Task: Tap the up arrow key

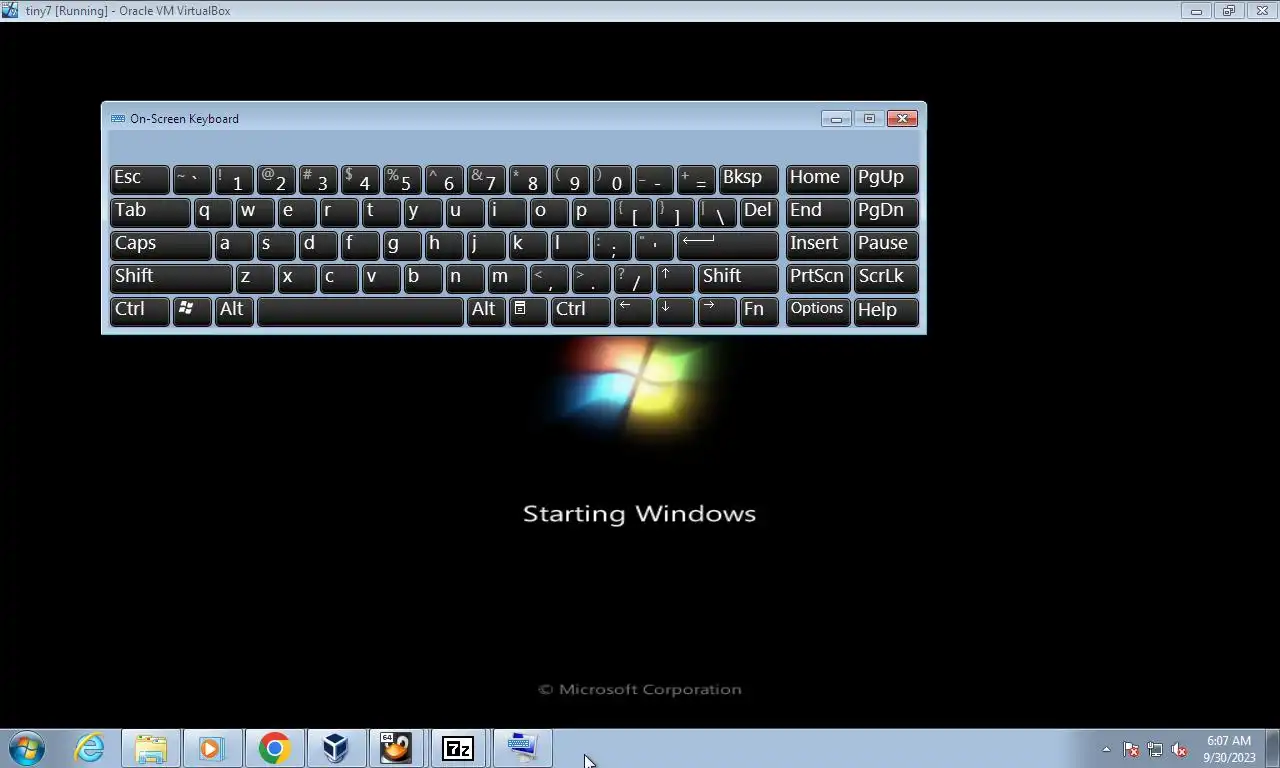Action: coord(675,277)
